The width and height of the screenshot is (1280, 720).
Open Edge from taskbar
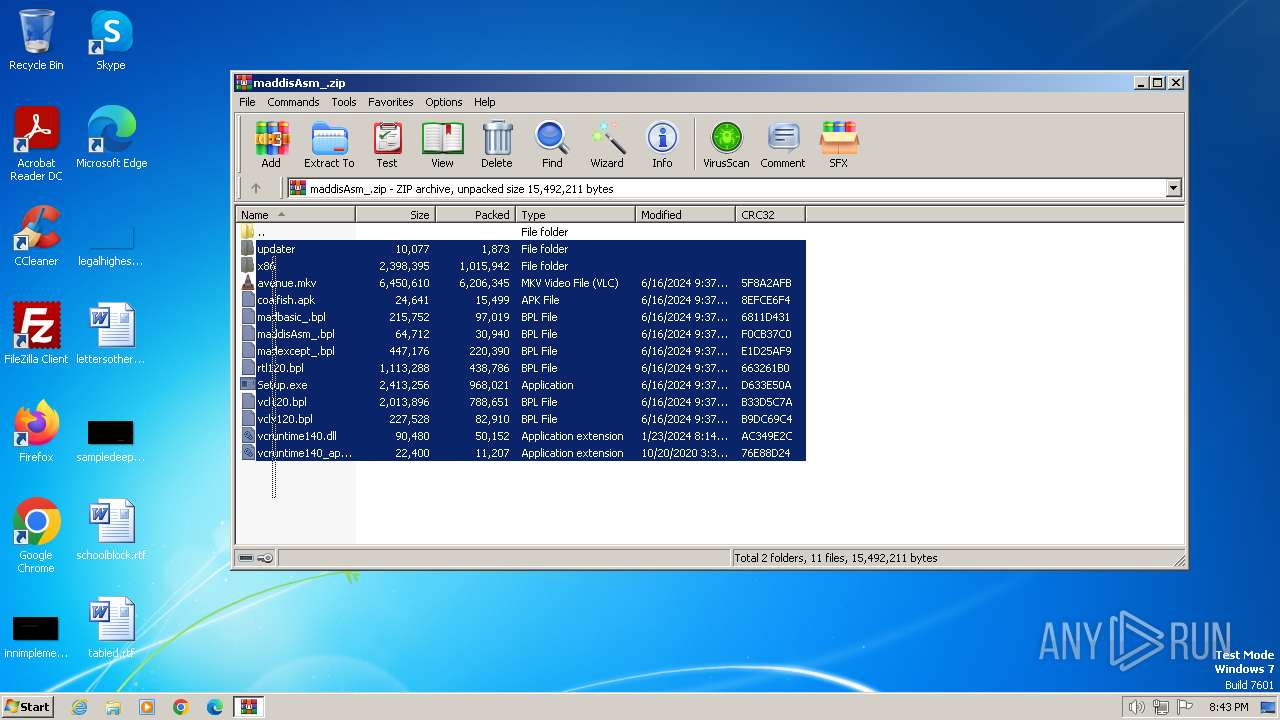[x=215, y=707]
